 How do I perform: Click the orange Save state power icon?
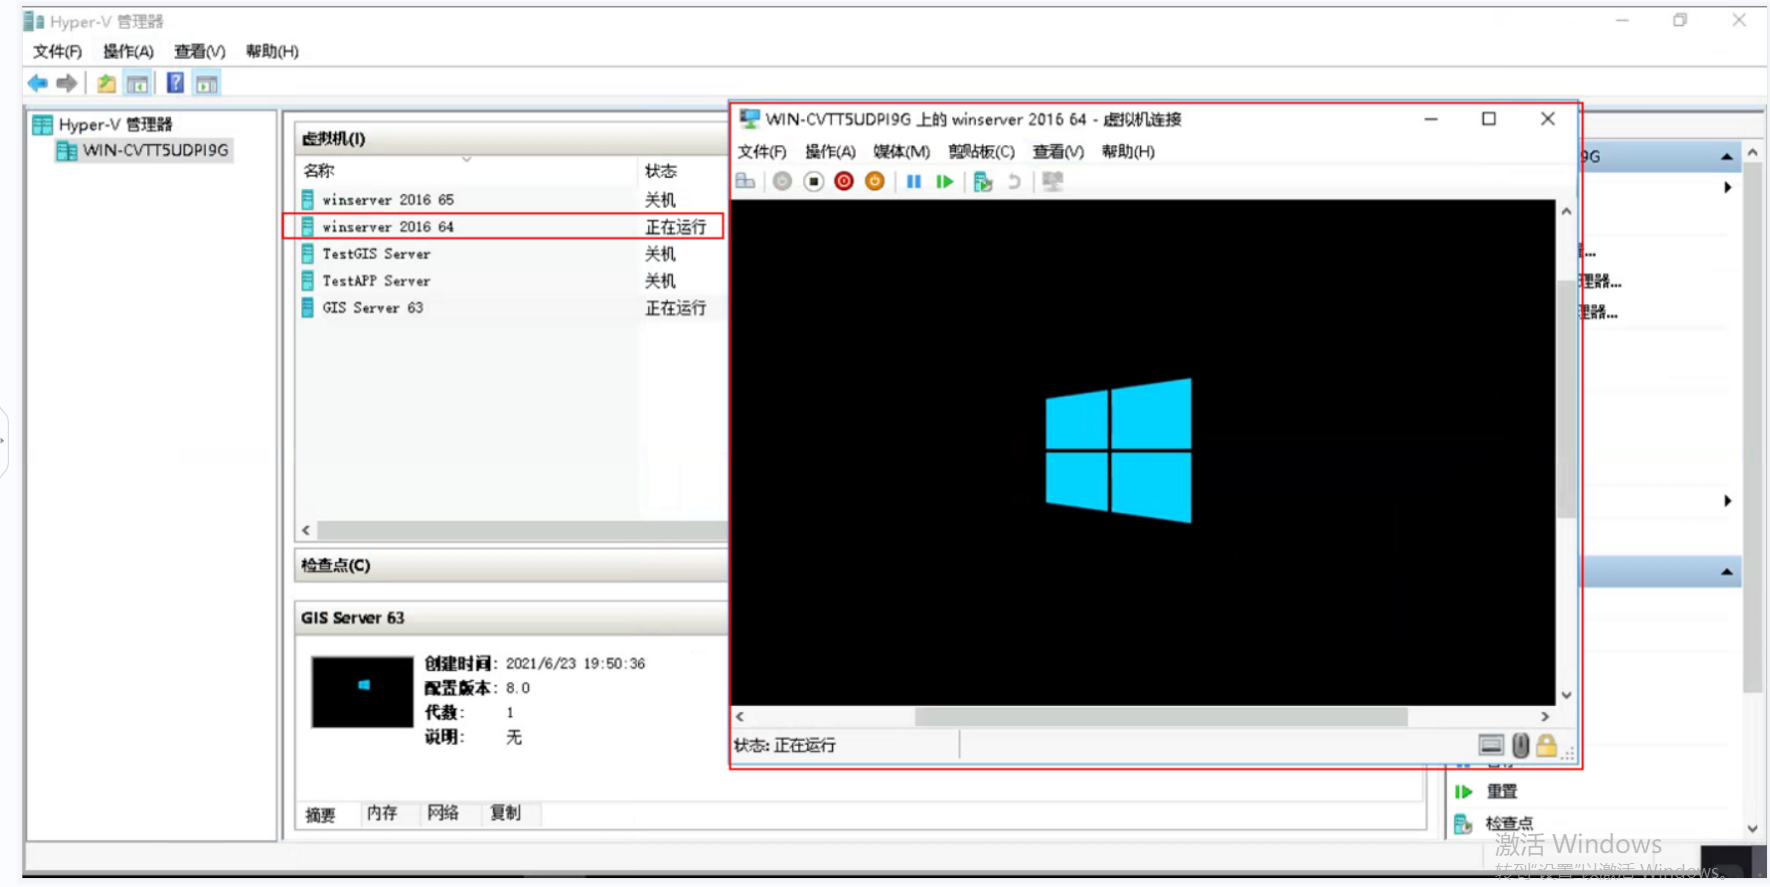click(x=875, y=181)
